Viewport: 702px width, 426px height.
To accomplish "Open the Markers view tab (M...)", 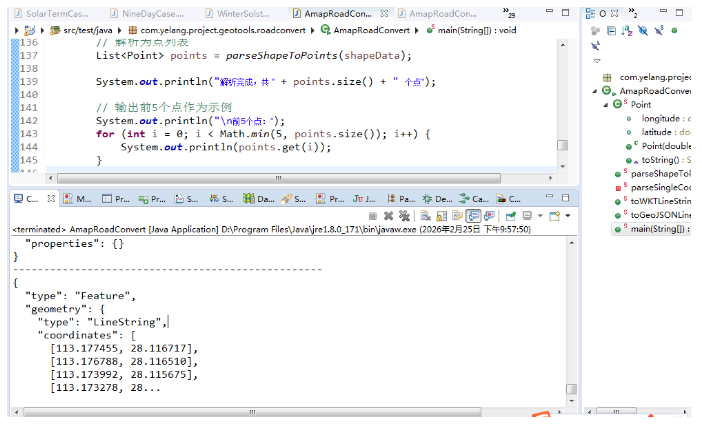I will tap(77, 199).
